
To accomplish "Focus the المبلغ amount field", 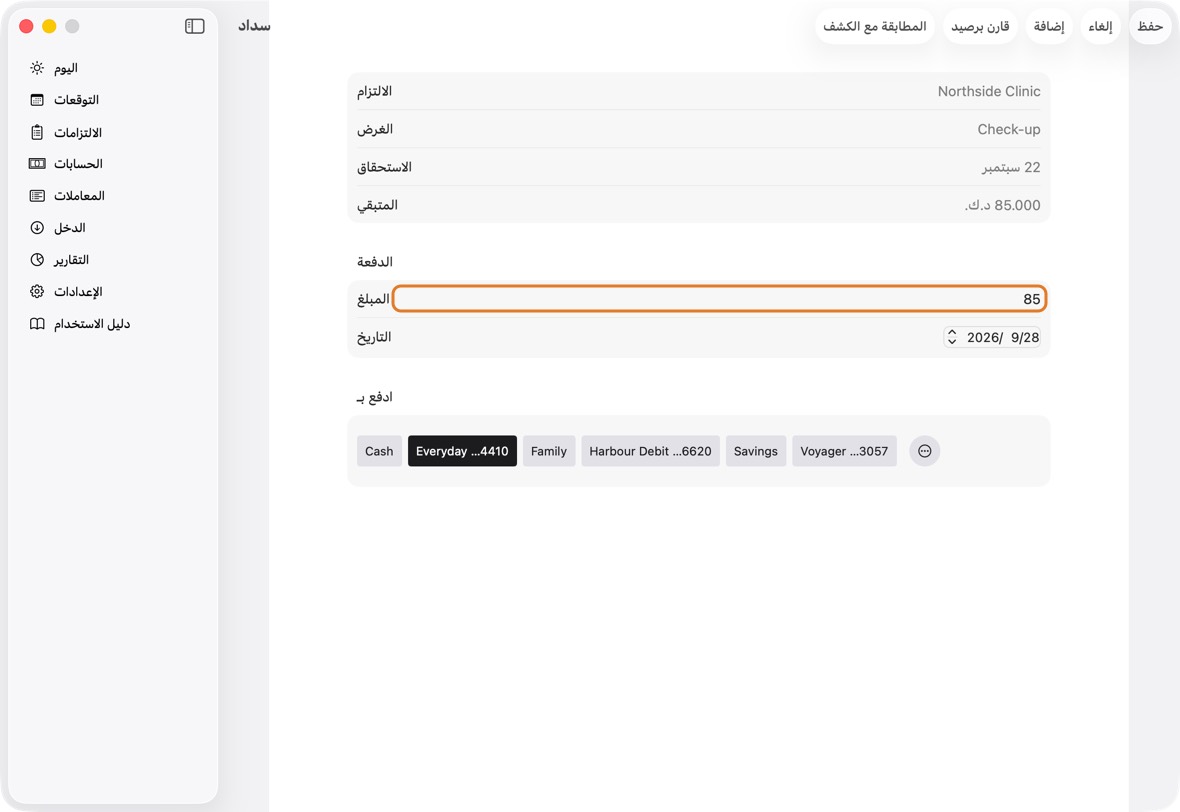I will pyautogui.click(x=719, y=299).
